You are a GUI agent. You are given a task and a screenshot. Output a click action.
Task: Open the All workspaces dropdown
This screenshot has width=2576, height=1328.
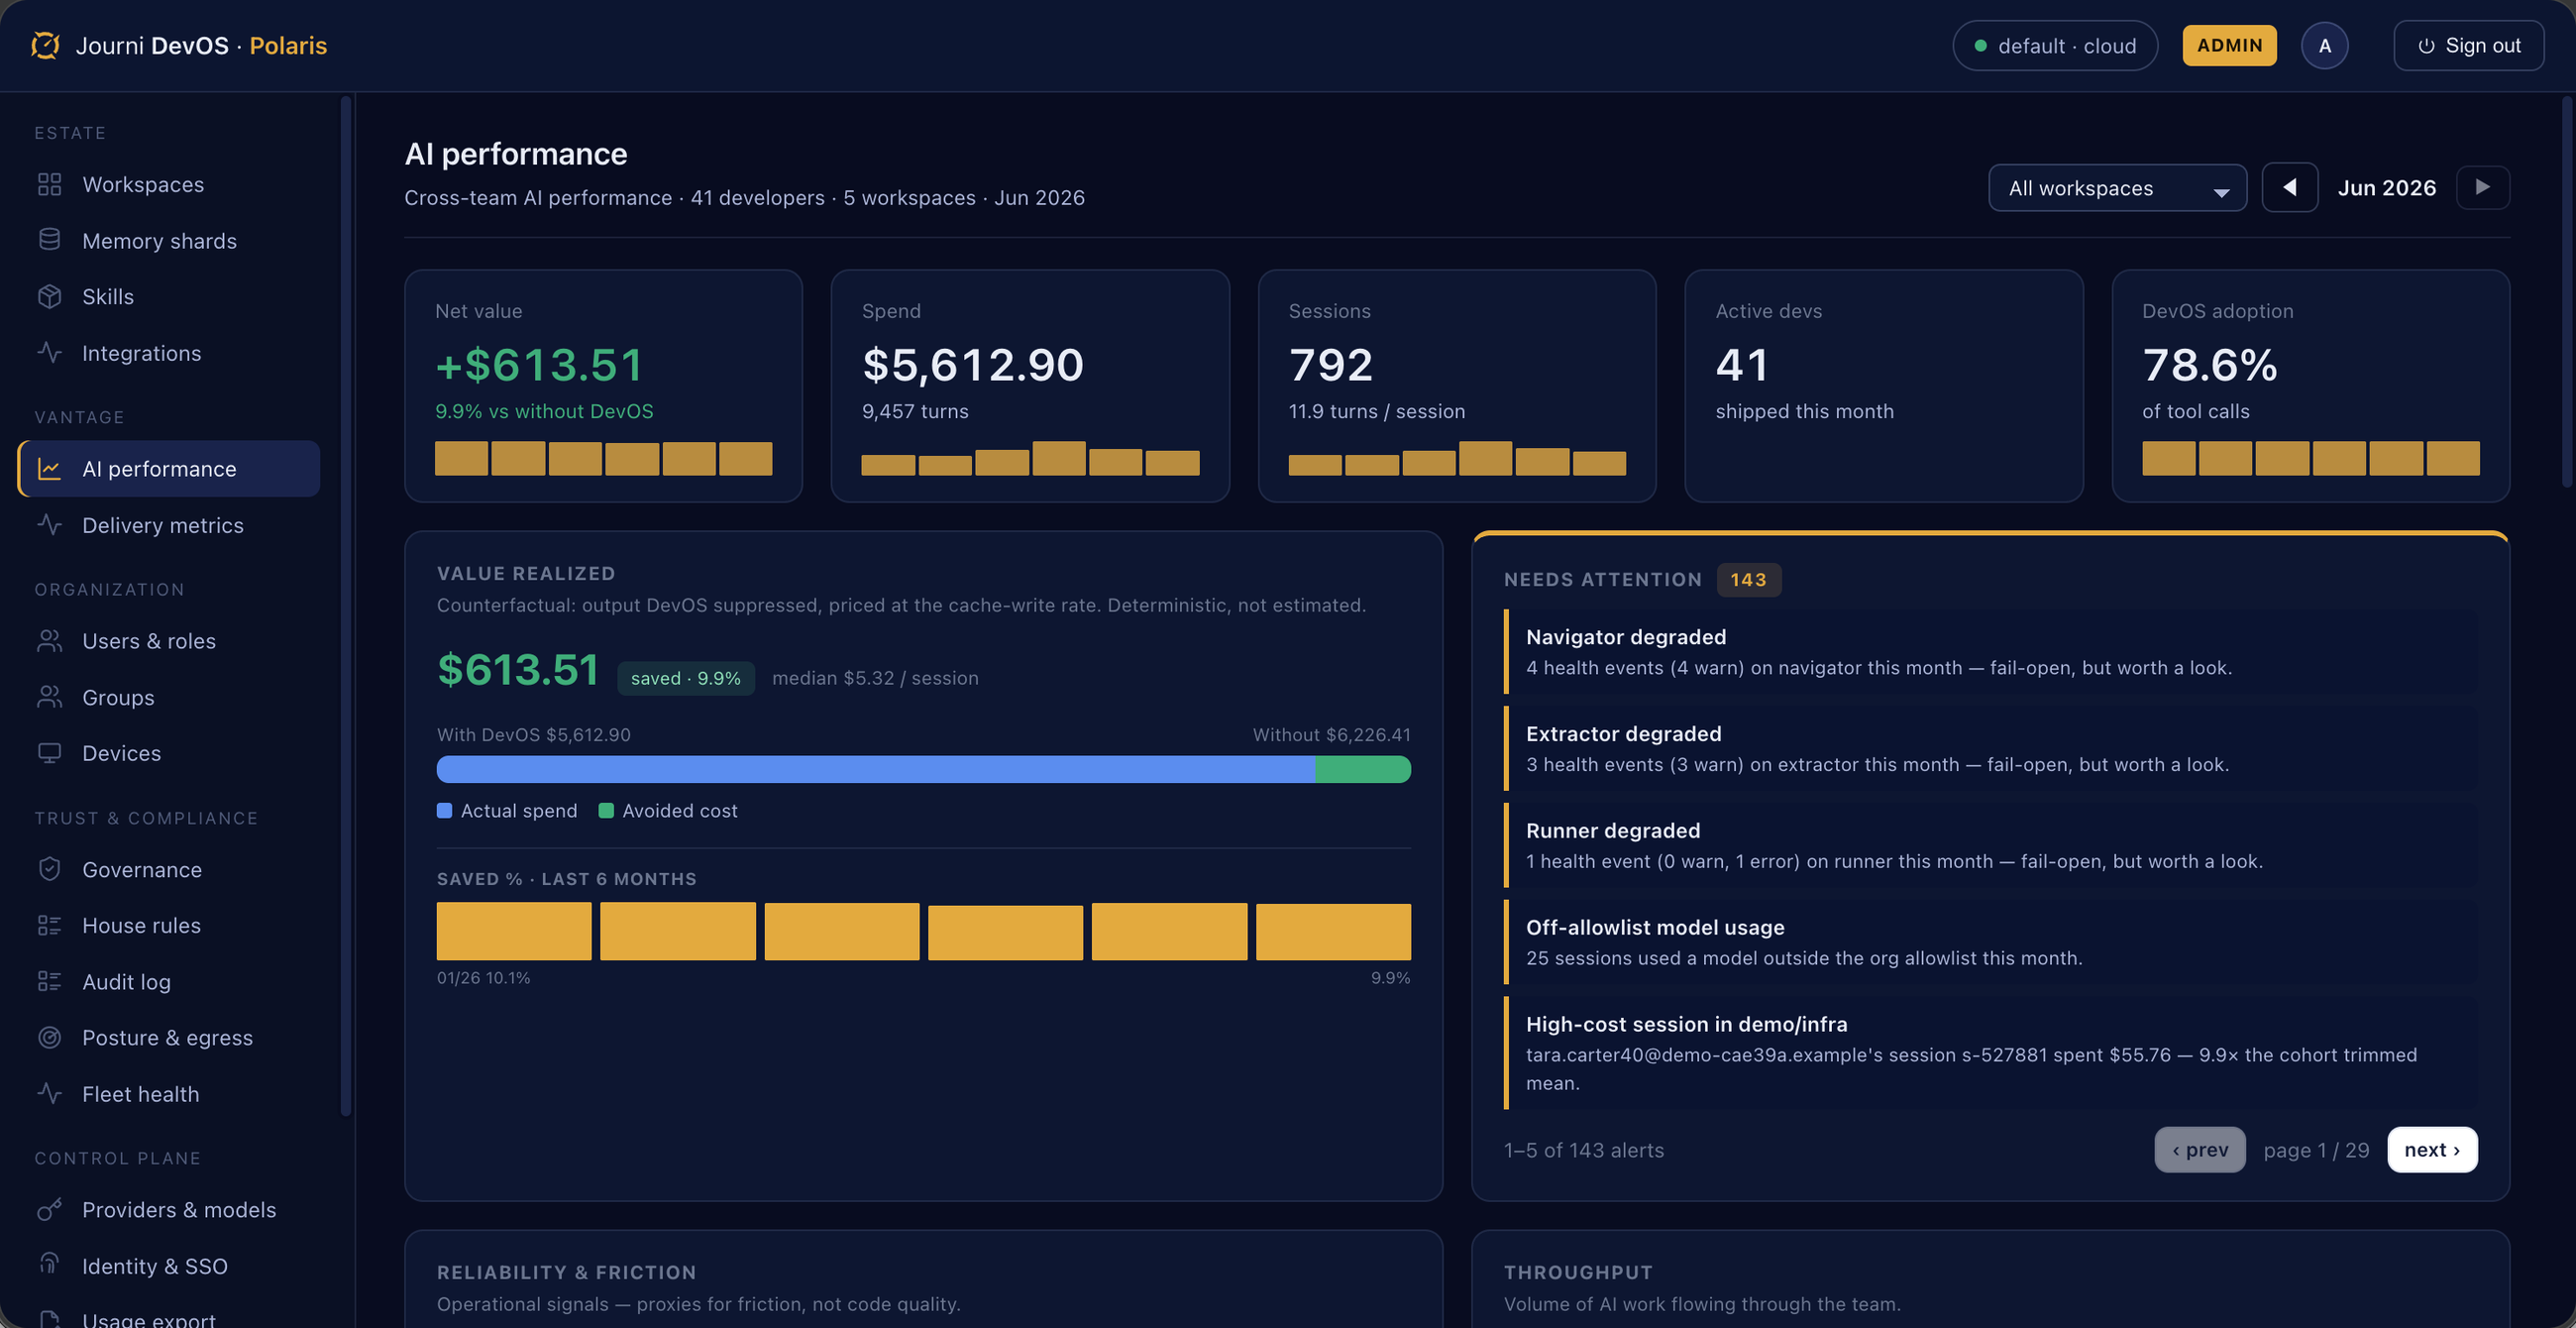coord(2117,188)
